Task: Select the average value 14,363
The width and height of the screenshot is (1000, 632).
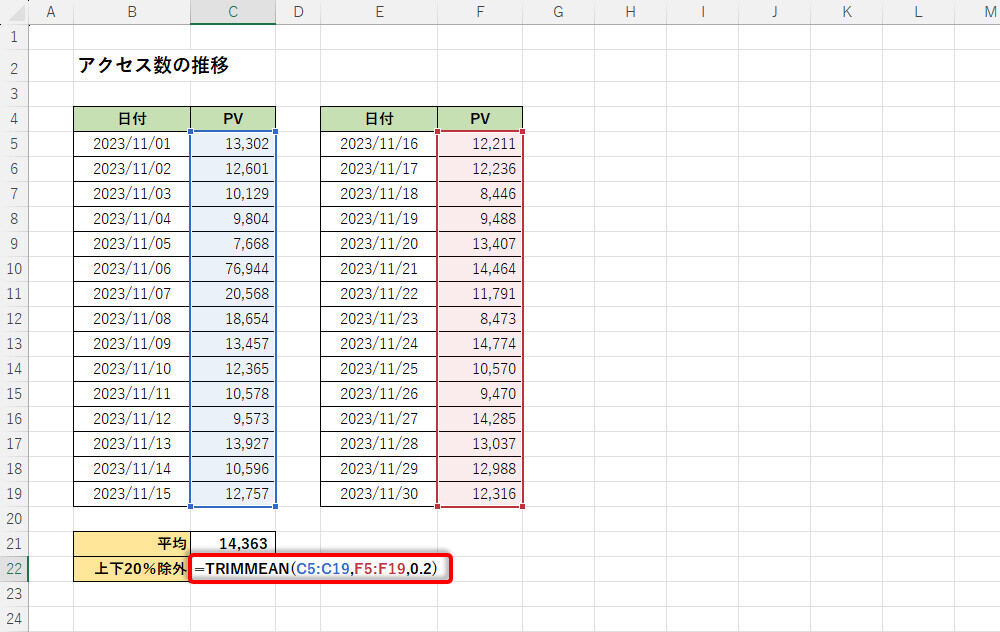Action: click(233, 544)
